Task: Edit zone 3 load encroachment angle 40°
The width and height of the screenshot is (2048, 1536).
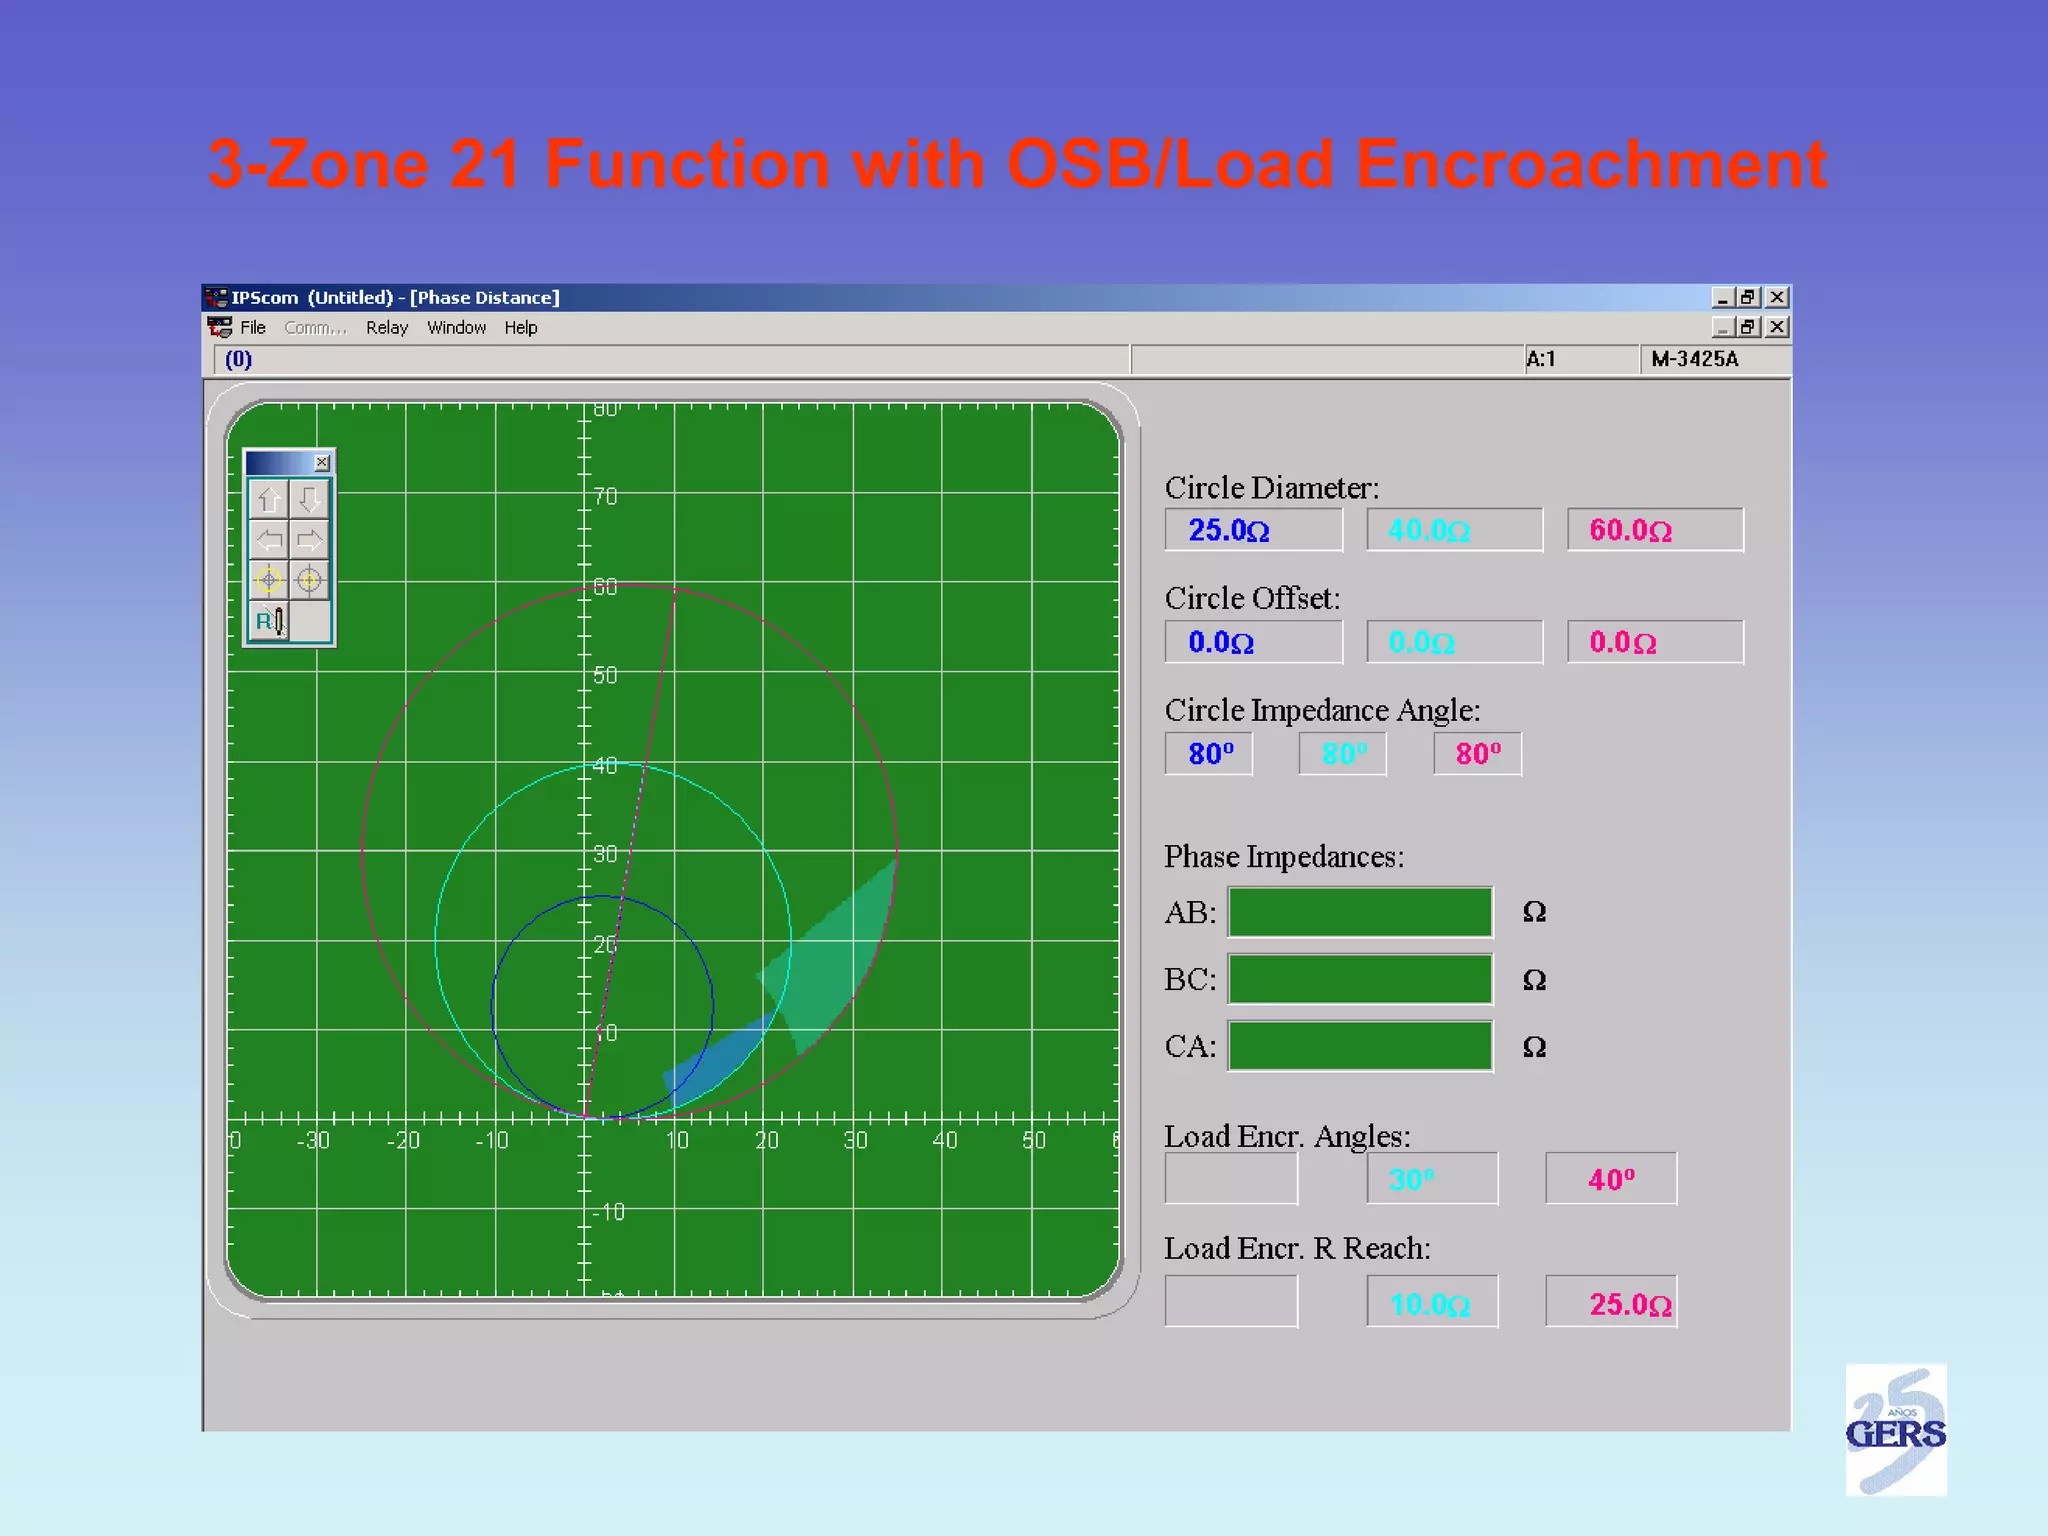Action: tap(1611, 1178)
